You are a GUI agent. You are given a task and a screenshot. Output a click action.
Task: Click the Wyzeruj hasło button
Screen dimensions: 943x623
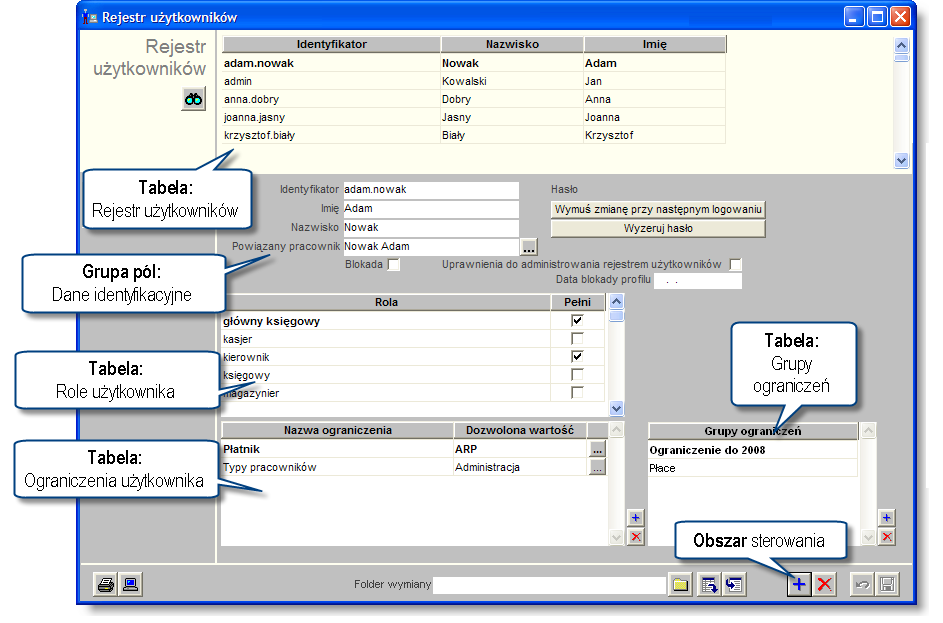(x=658, y=229)
